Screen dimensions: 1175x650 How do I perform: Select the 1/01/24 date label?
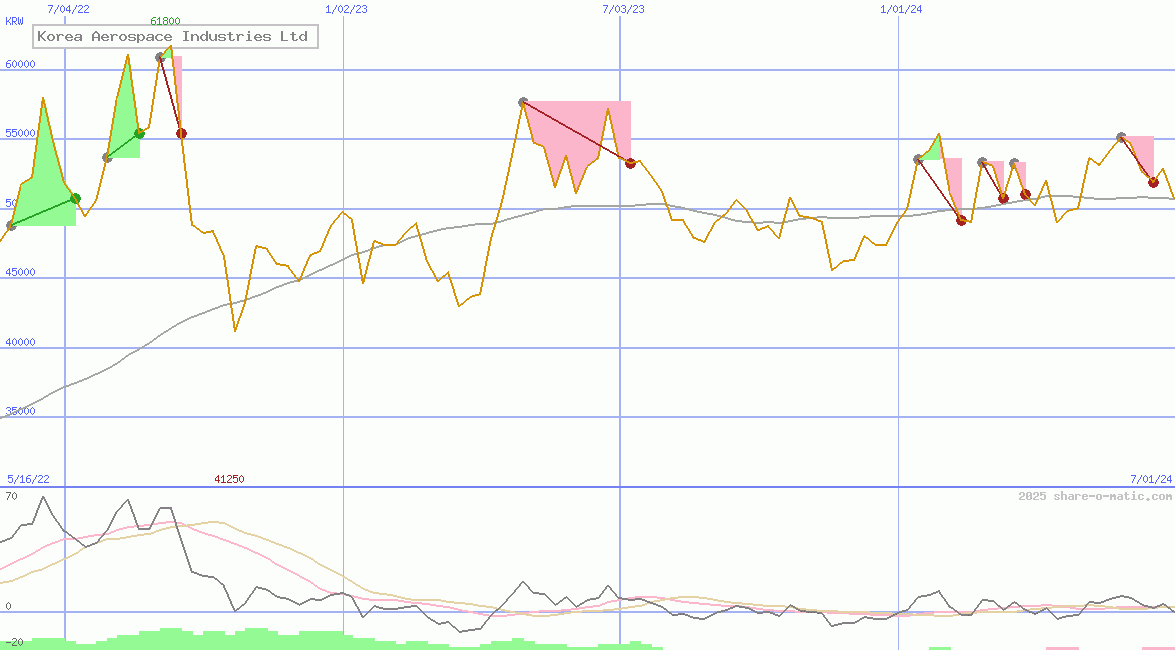point(901,9)
